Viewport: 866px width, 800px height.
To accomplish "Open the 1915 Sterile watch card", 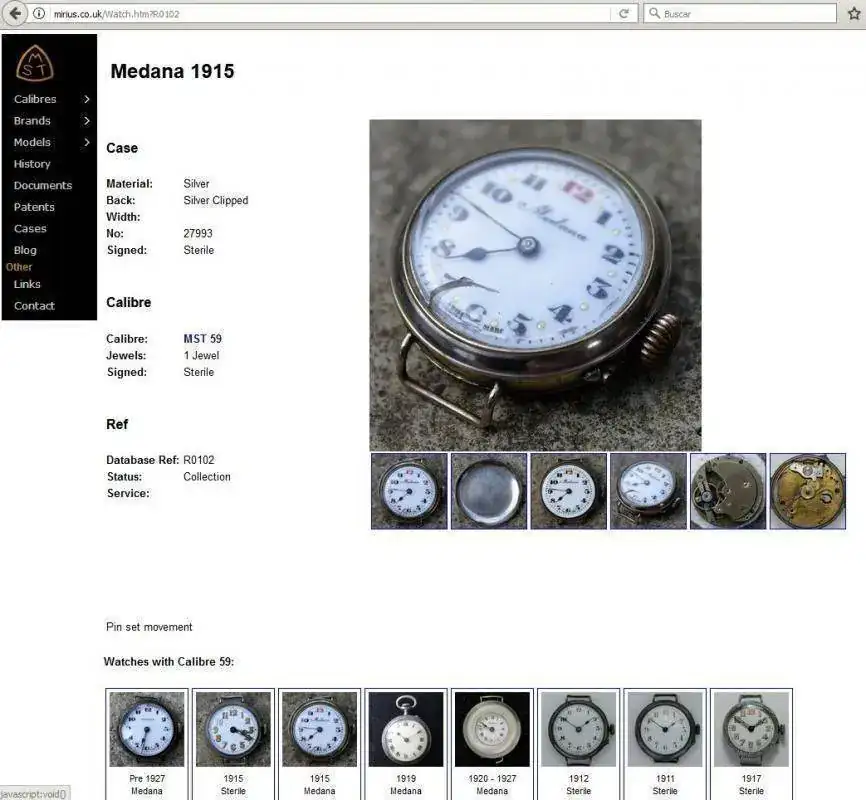I will point(233,744).
